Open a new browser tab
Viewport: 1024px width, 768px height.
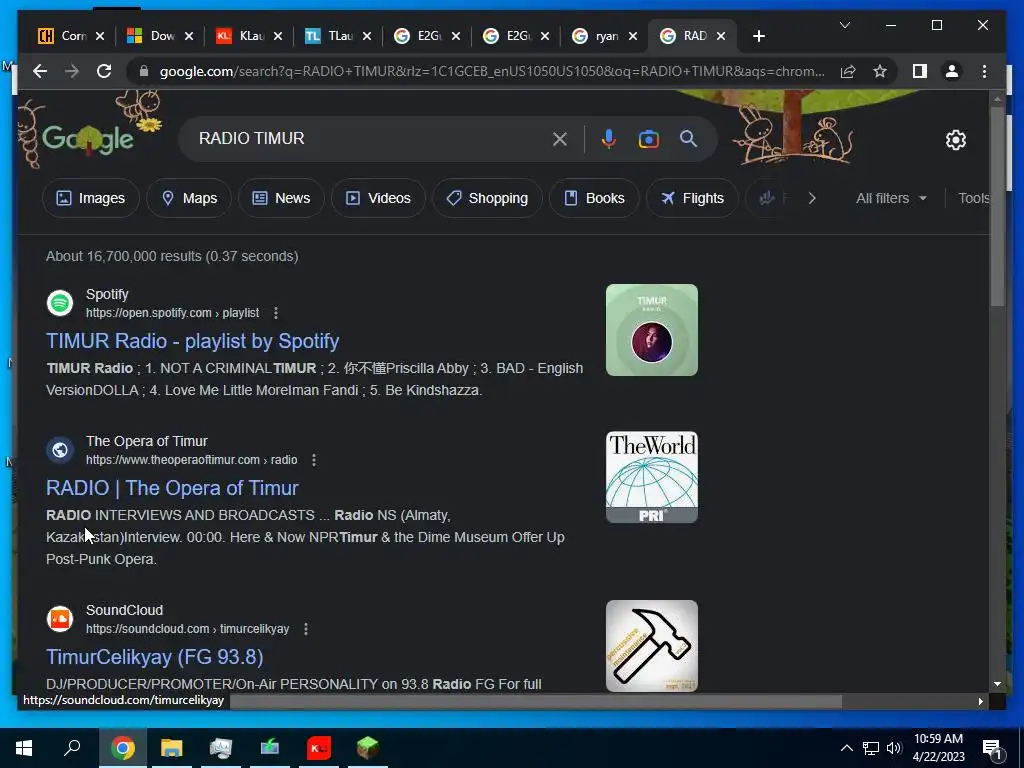(758, 36)
